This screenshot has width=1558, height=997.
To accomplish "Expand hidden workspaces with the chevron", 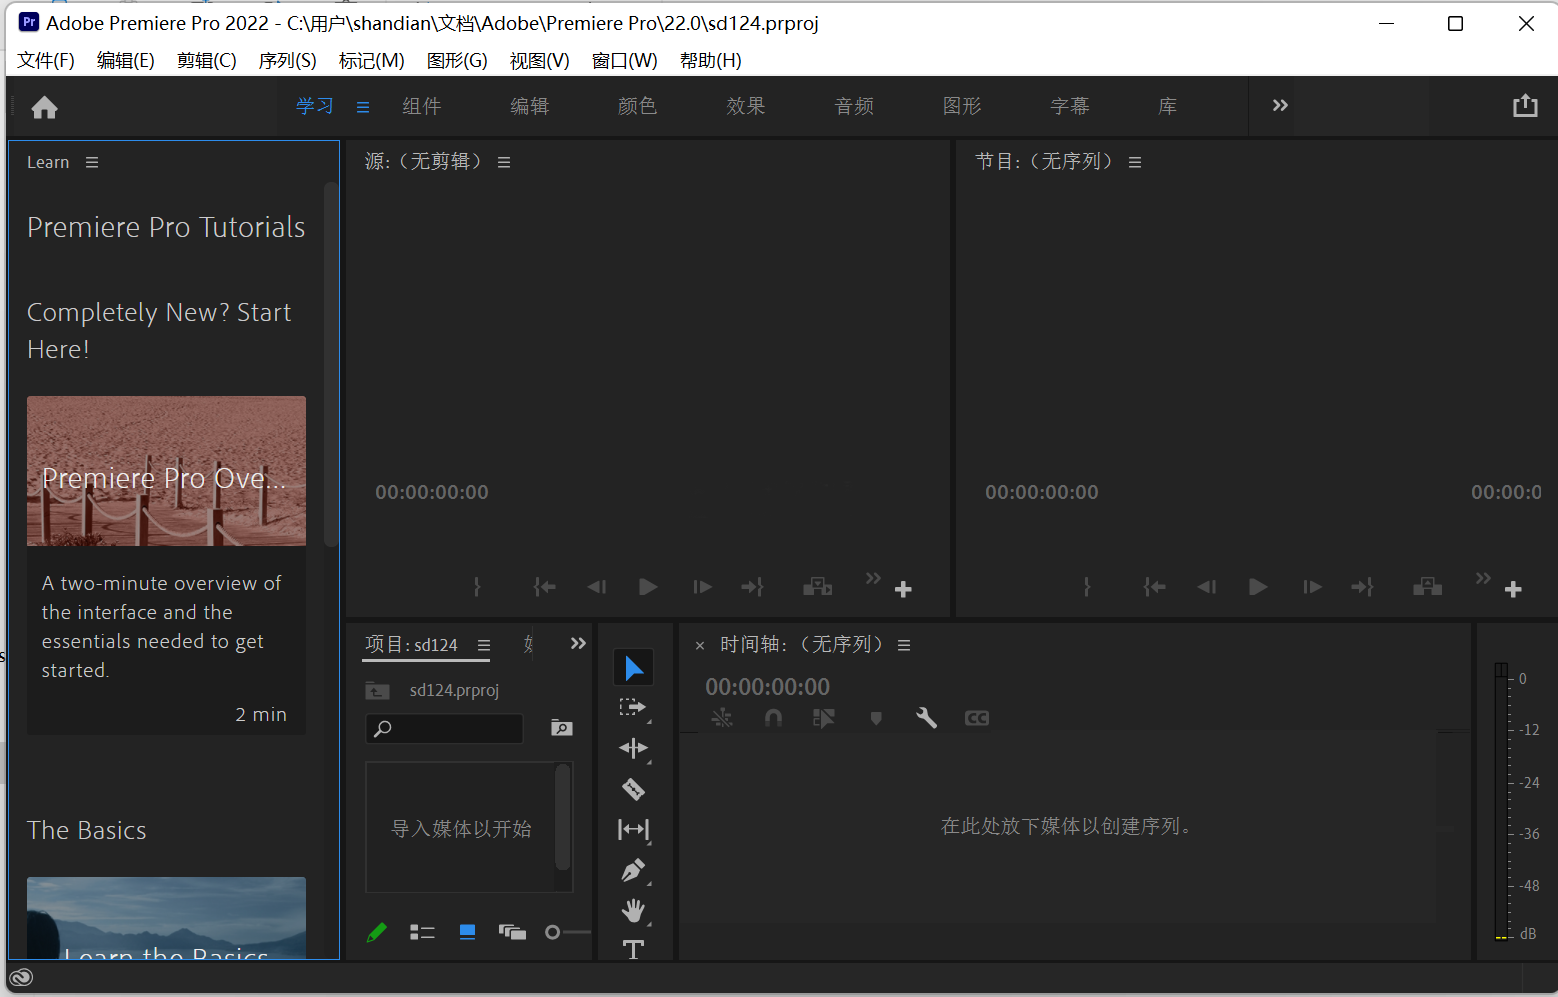I will [x=1279, y=104].
